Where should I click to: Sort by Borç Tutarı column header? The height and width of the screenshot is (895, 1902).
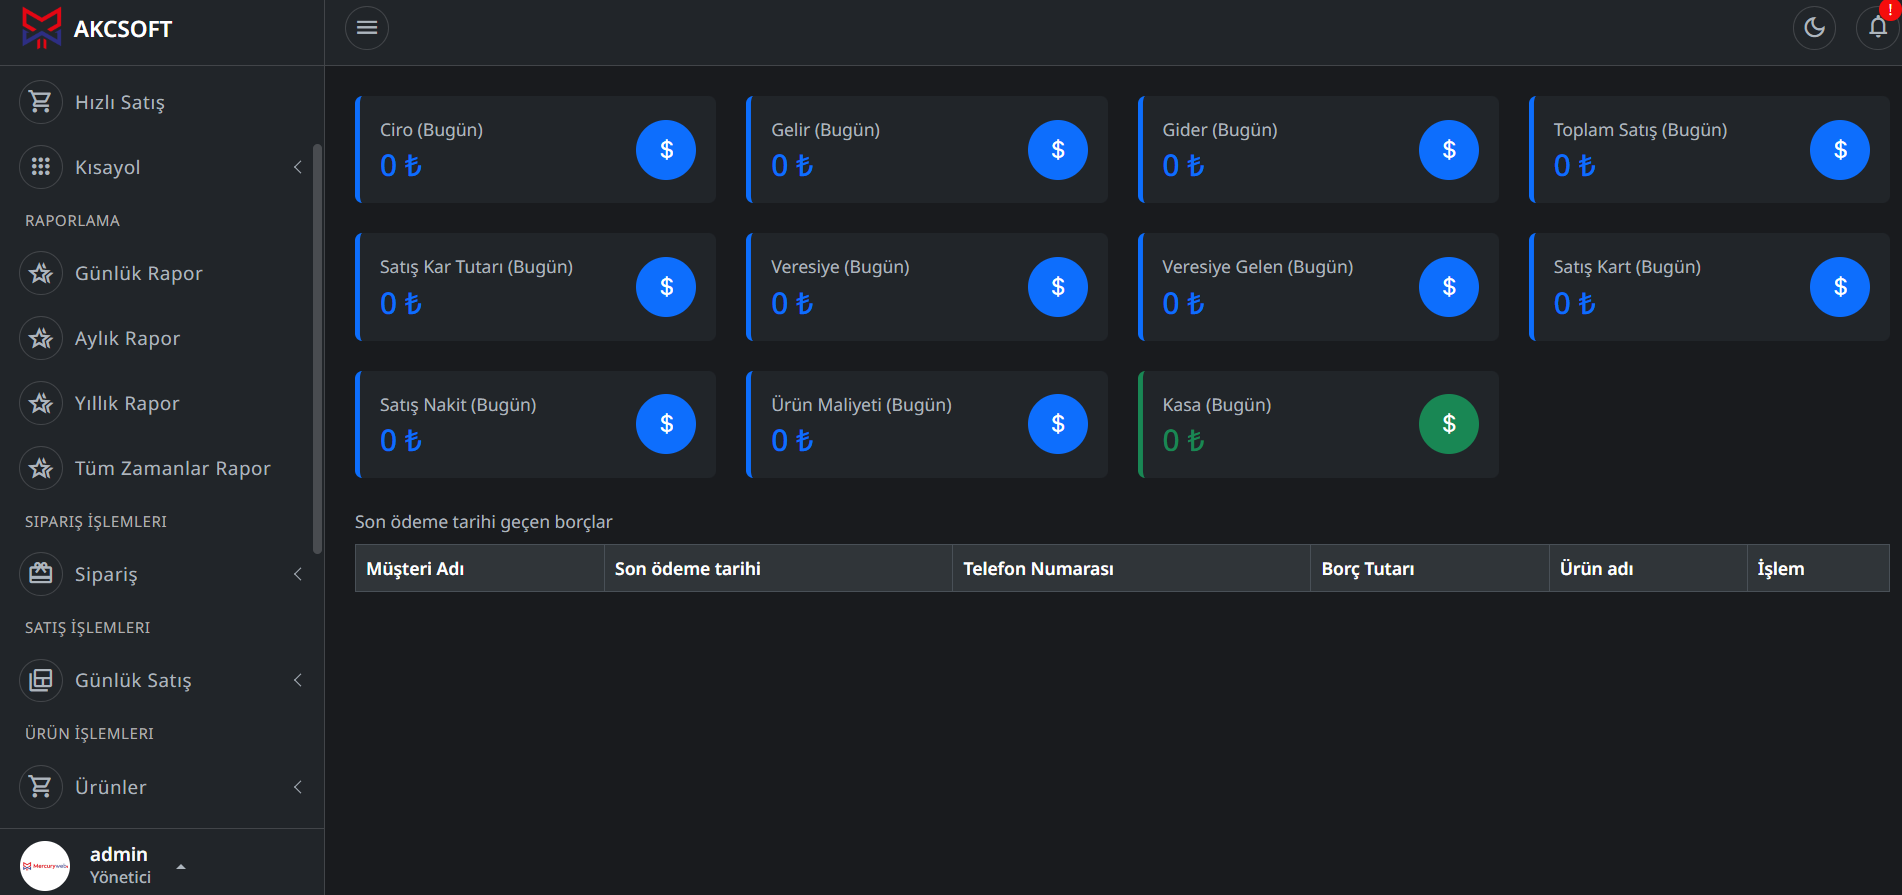(1430, 568)
